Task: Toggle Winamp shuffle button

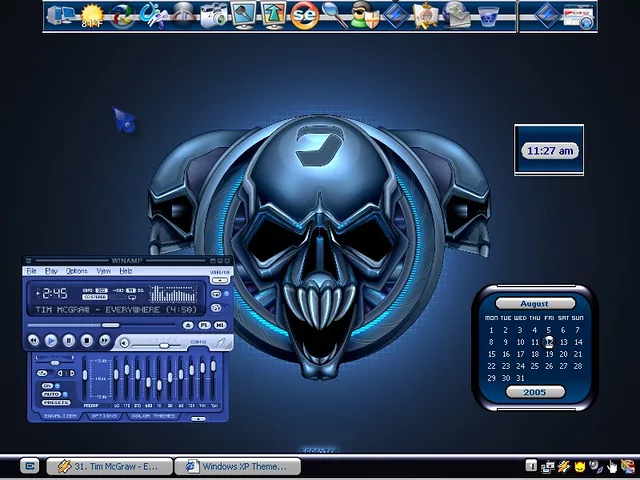Action: 216,308
